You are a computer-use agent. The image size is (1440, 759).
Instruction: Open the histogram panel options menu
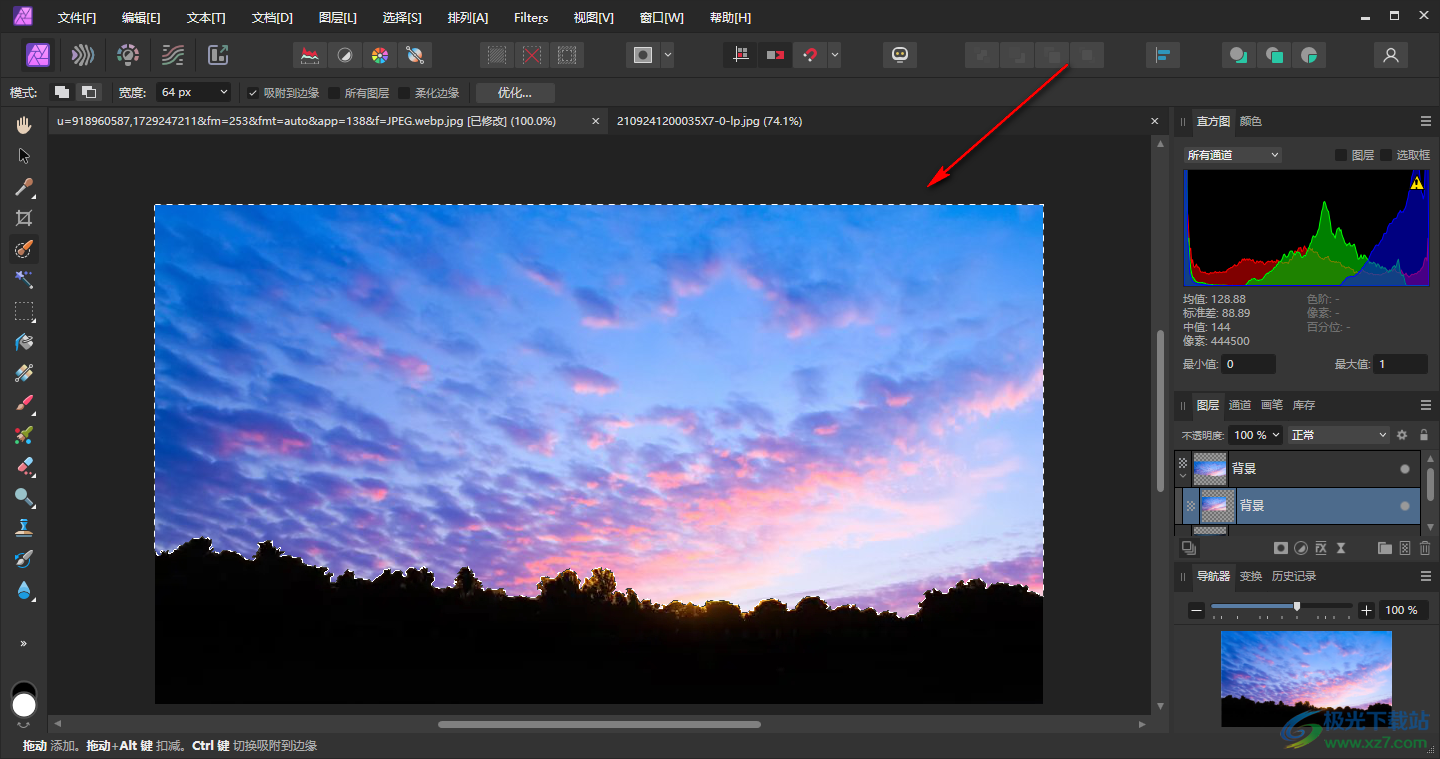(1426, 121)
